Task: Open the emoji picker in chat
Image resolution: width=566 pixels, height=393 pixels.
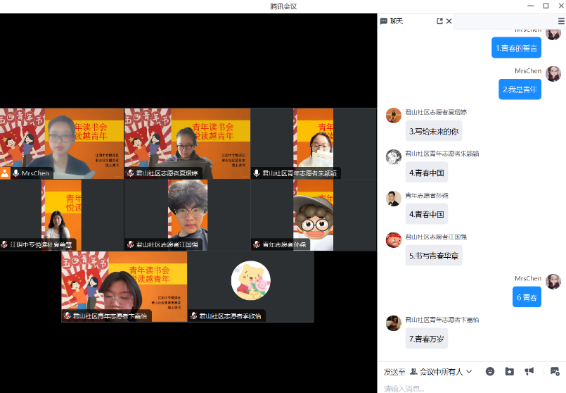Action: (490, 371)
